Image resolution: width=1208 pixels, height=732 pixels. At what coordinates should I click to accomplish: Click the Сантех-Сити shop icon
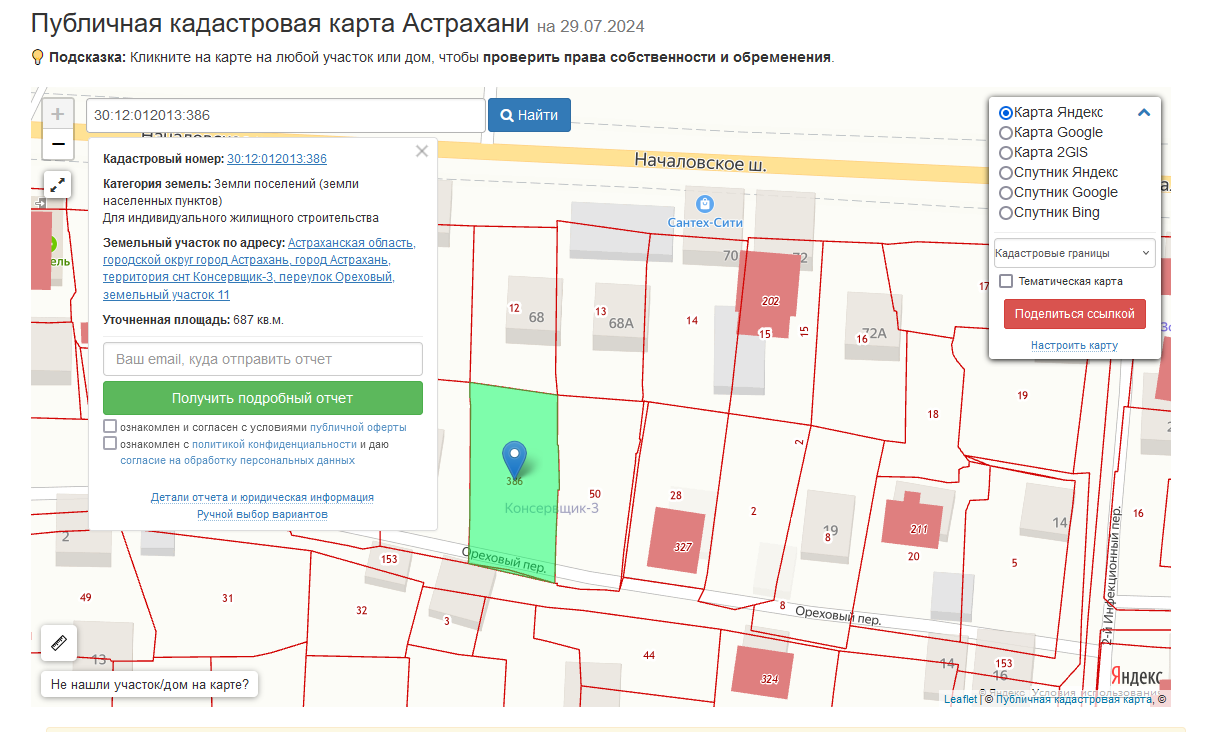point(705,204)
